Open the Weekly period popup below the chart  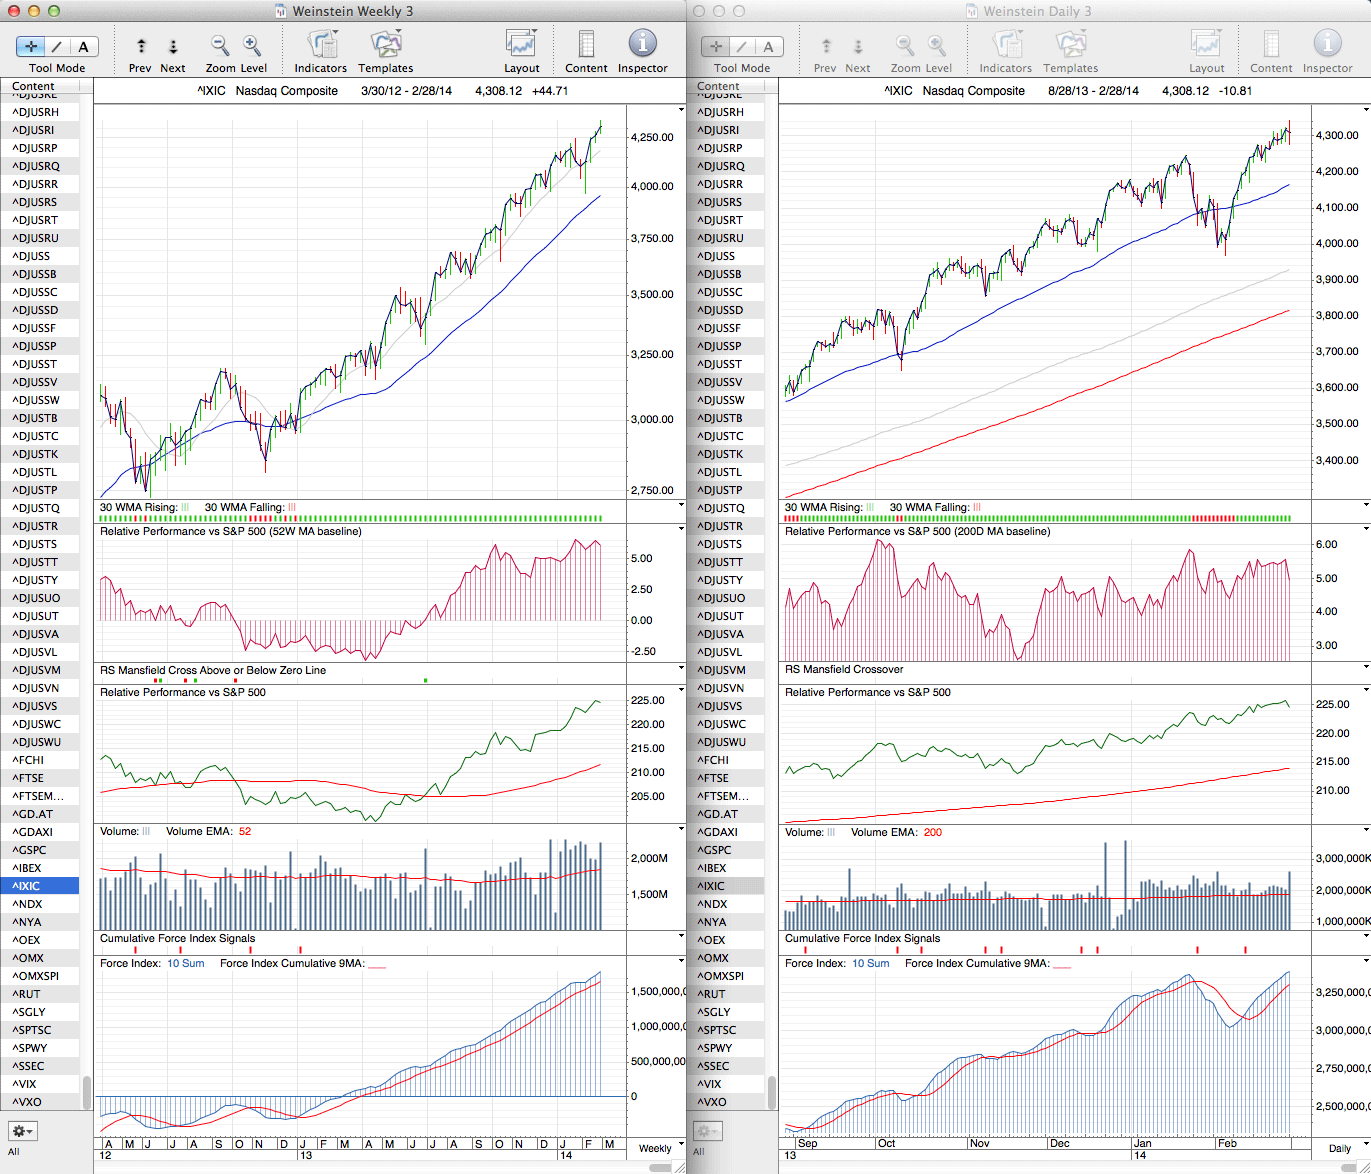(x=661, y=1148)
